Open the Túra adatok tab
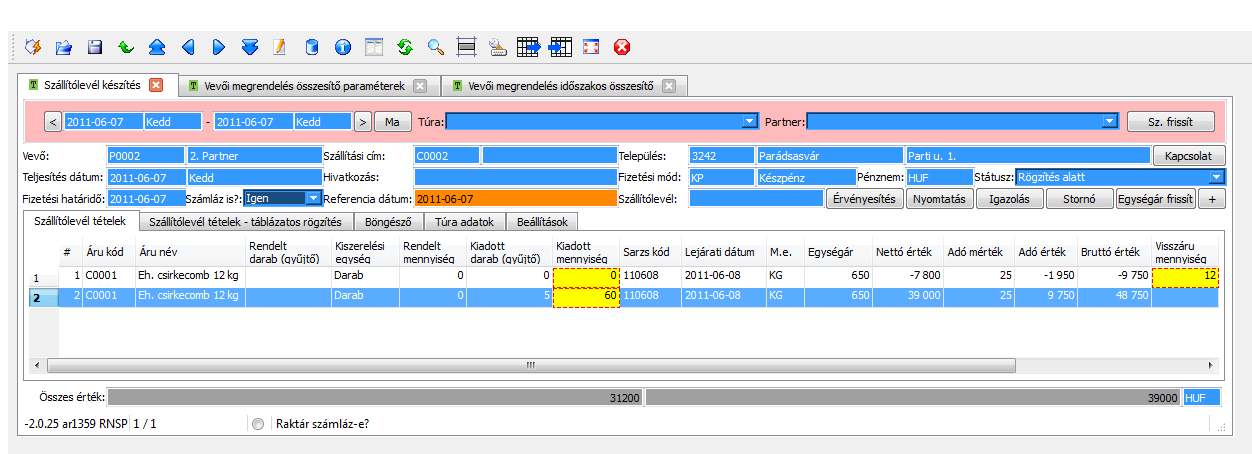 [465, 222]
